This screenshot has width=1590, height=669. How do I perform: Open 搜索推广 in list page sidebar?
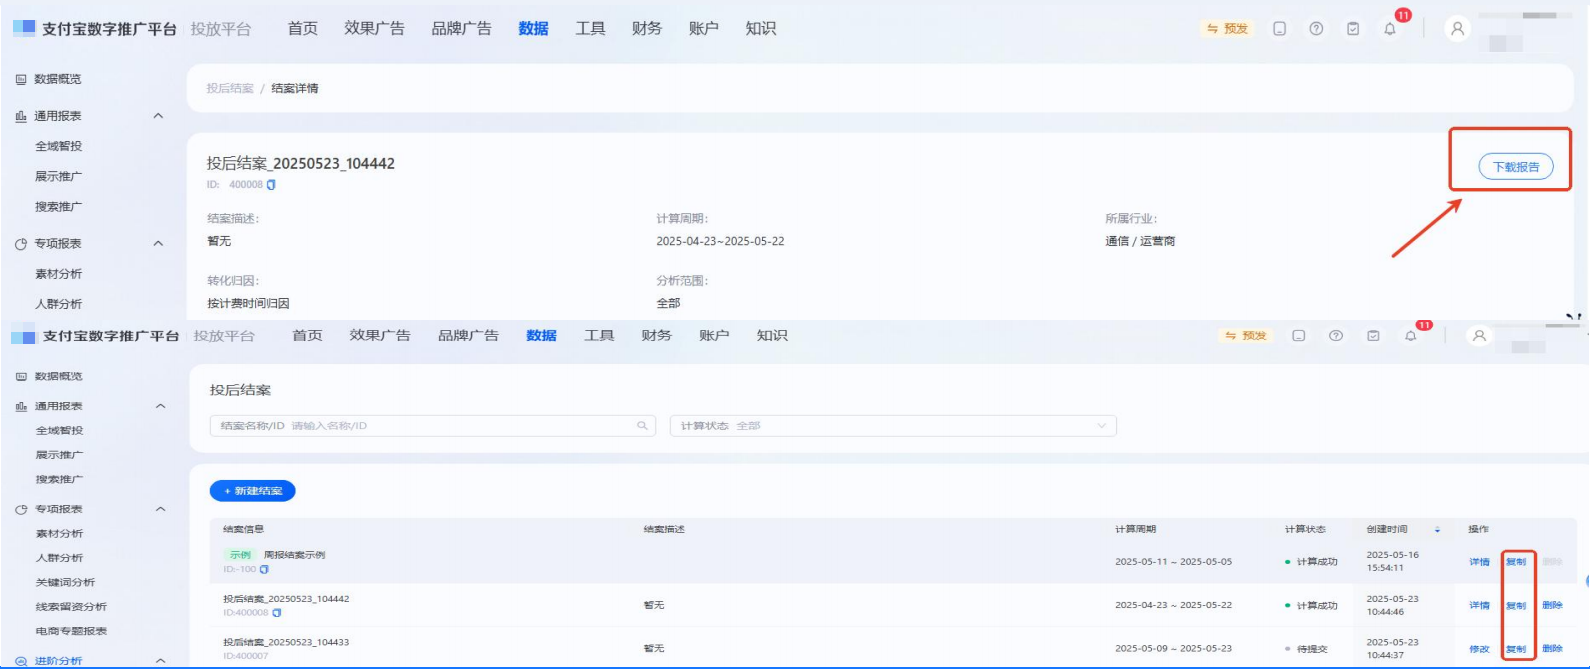(x=60, y=480)
